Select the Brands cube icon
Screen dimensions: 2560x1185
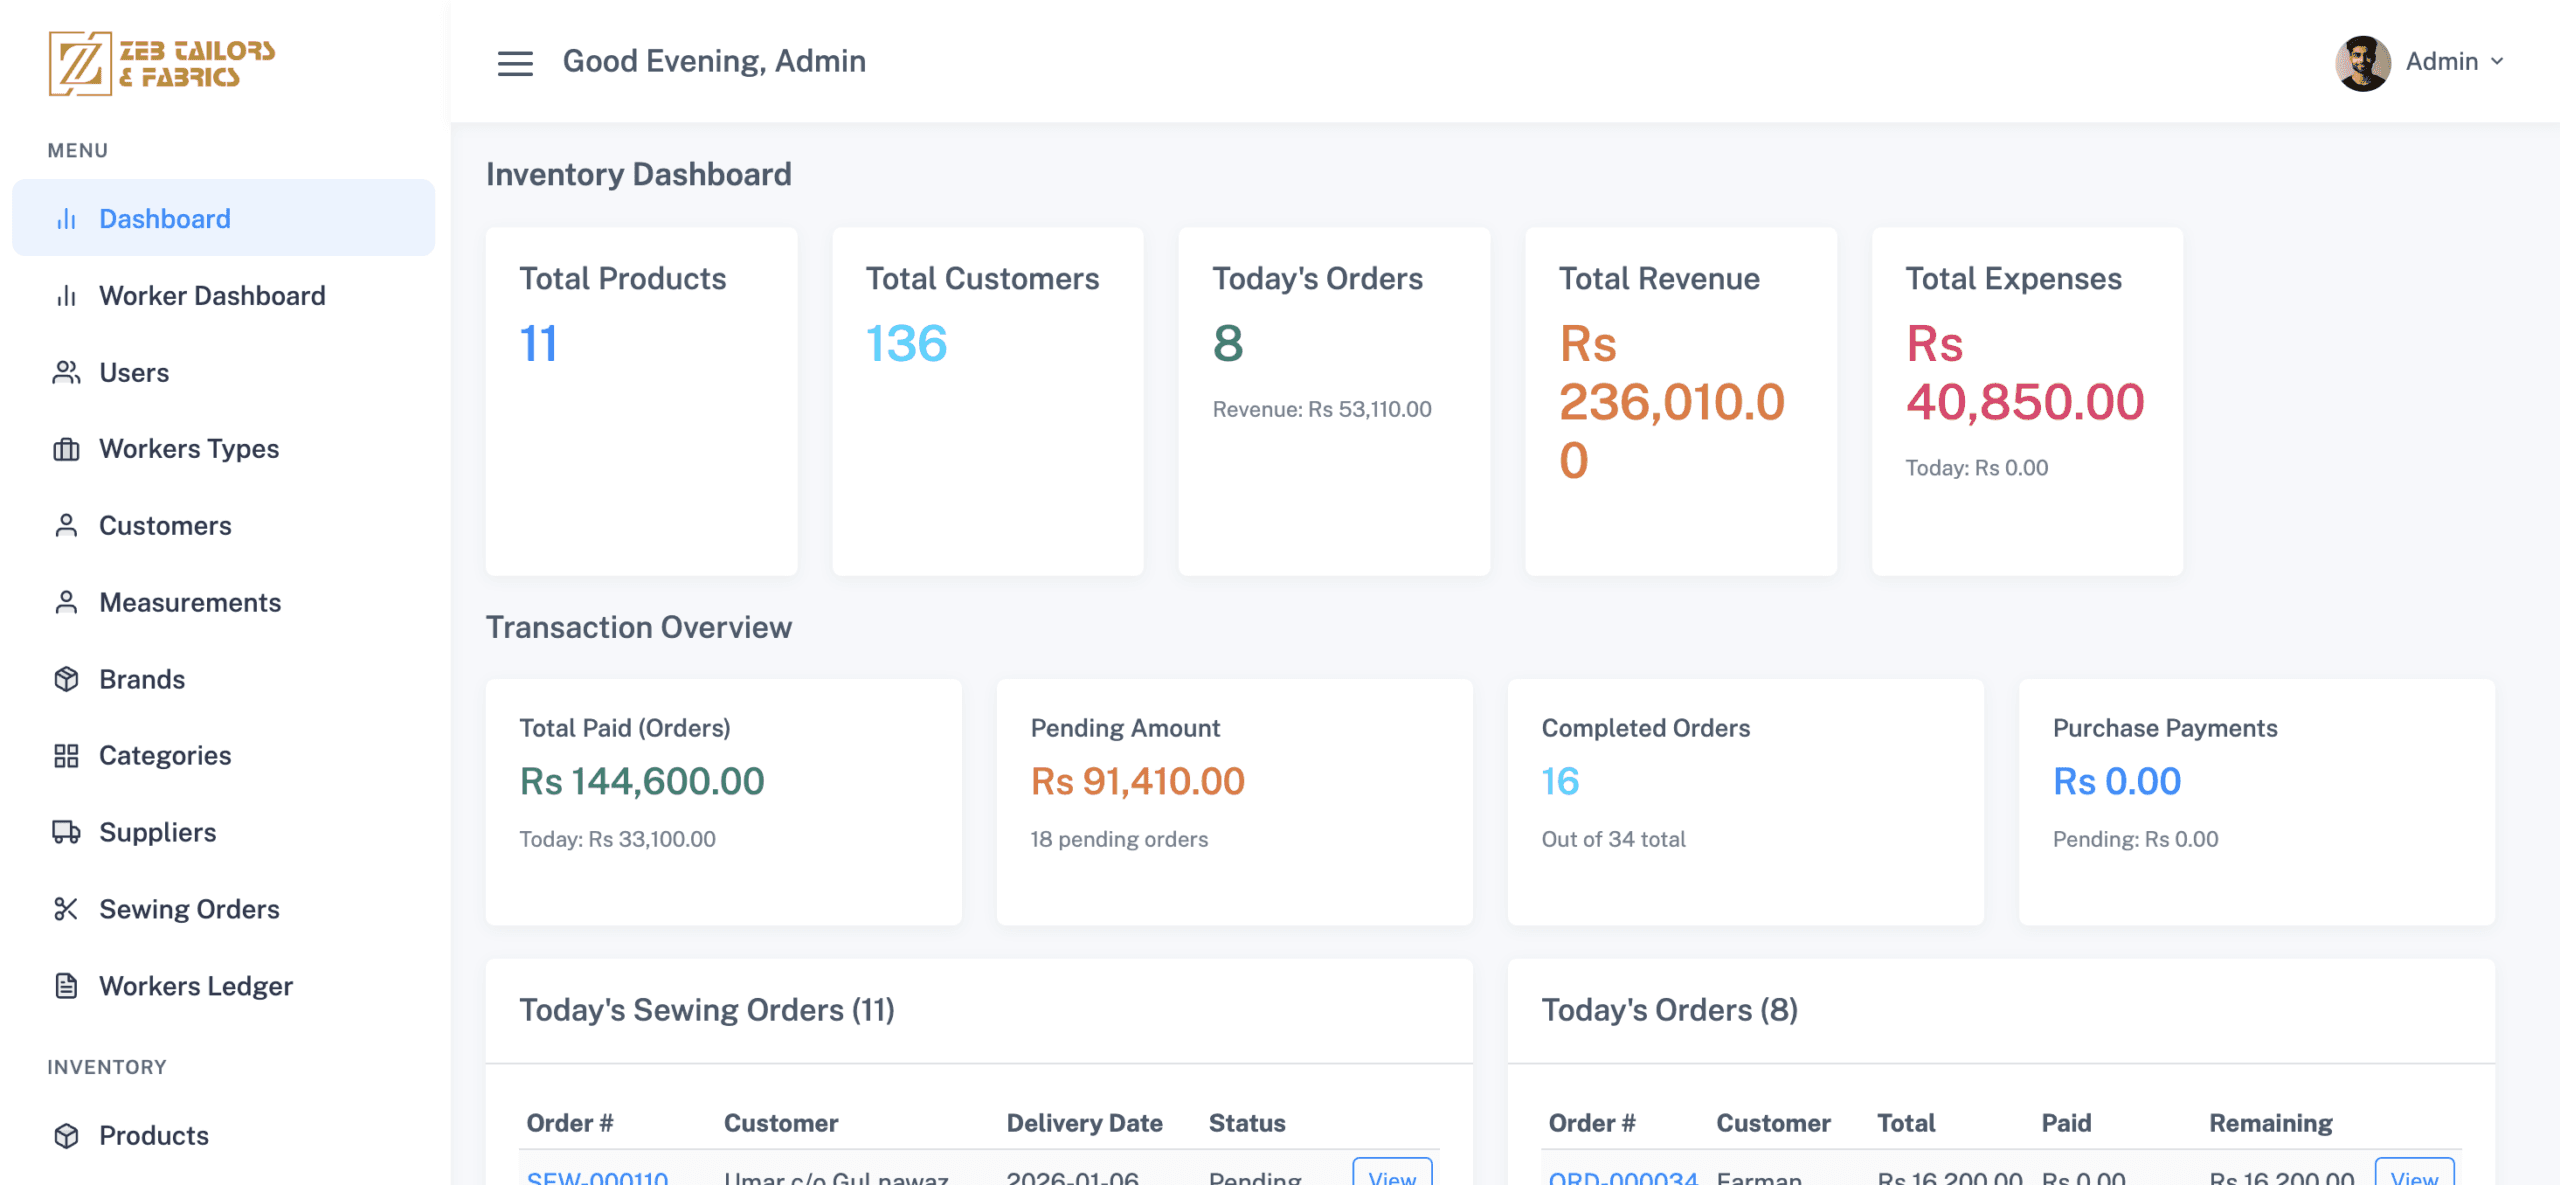tap(66, 678)
